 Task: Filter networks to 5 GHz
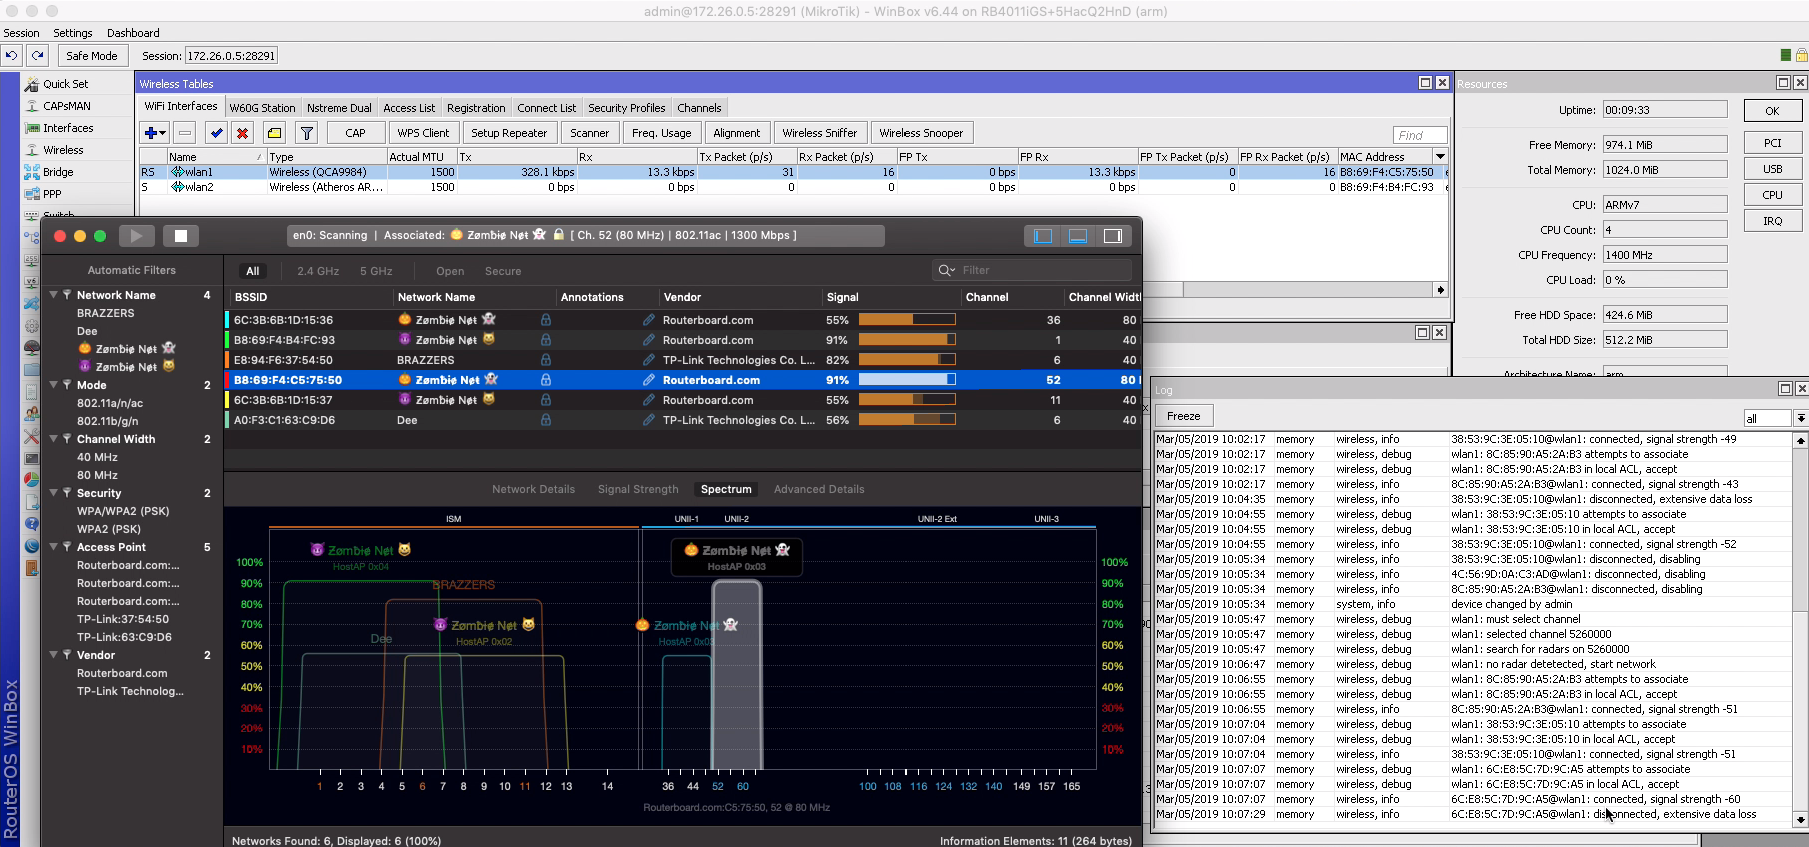click(376, 271)
